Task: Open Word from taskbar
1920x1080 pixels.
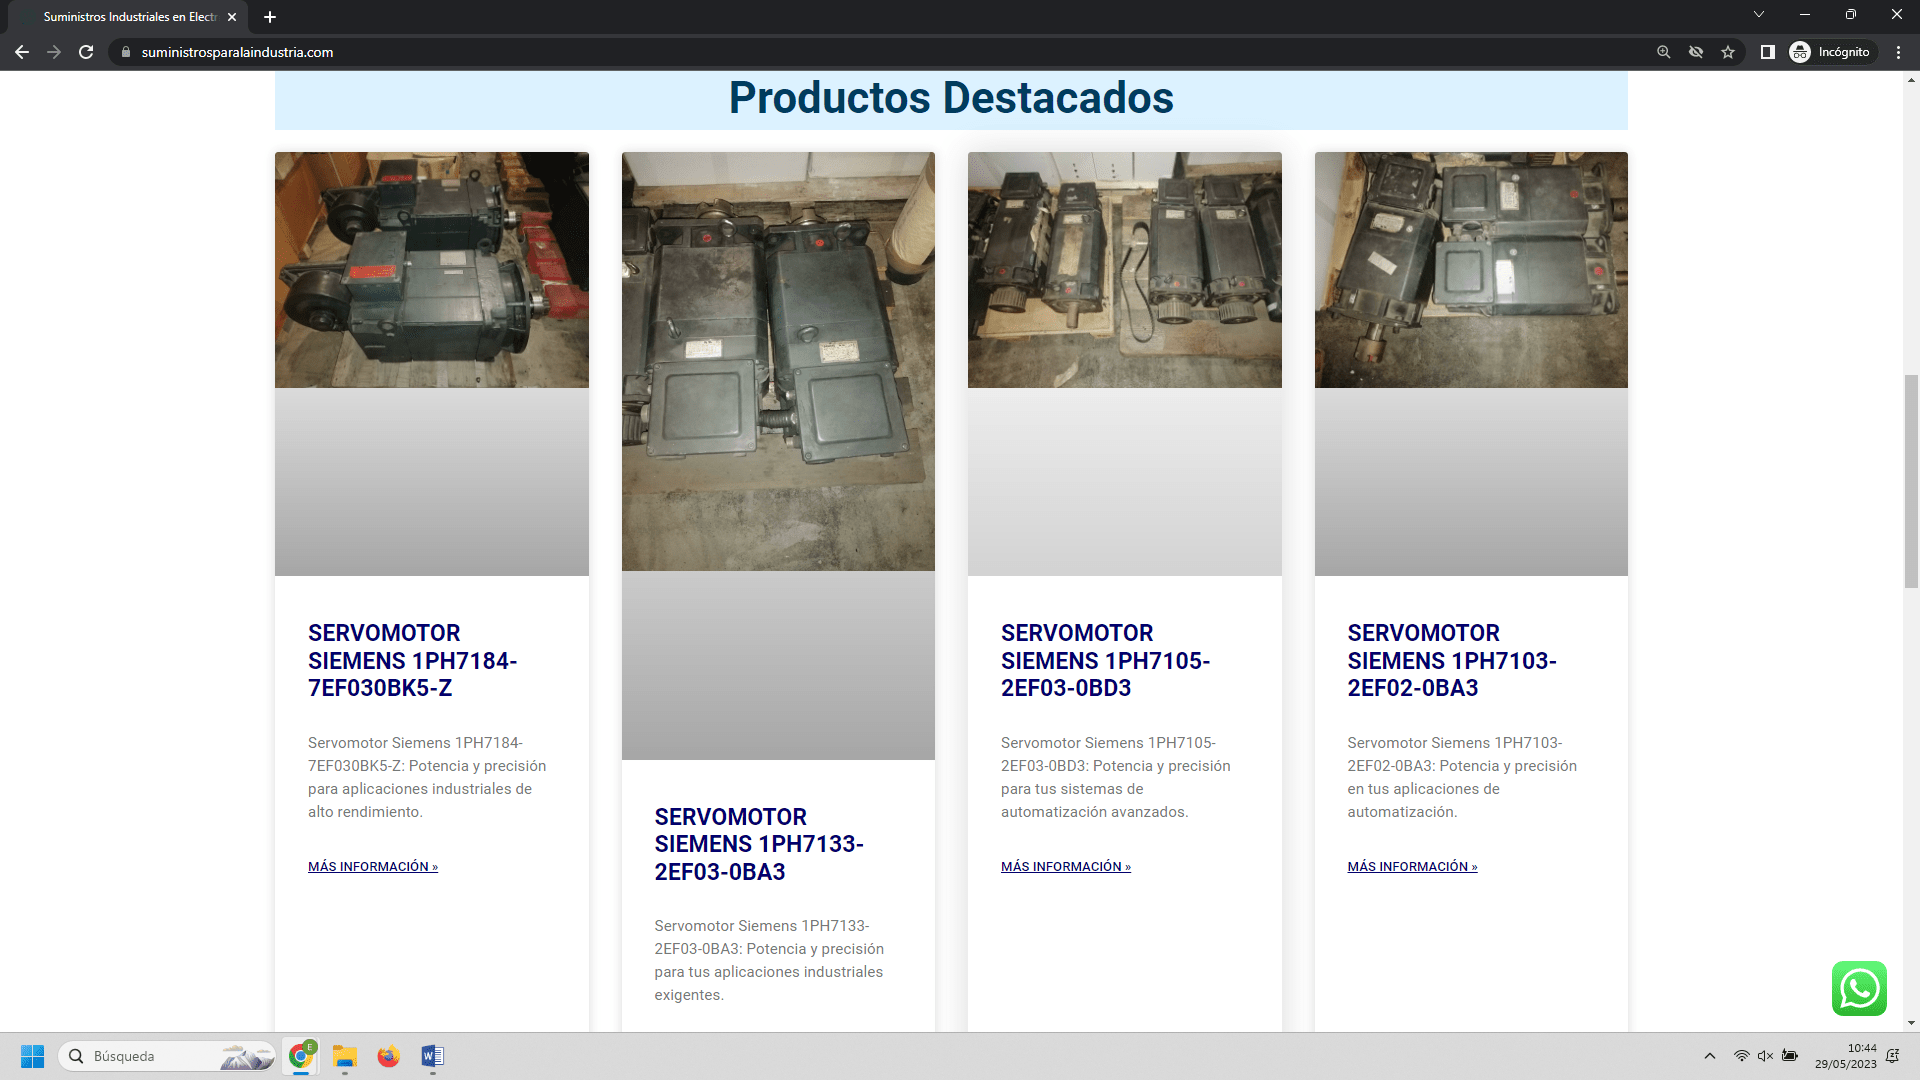Action: point(433,1056)
